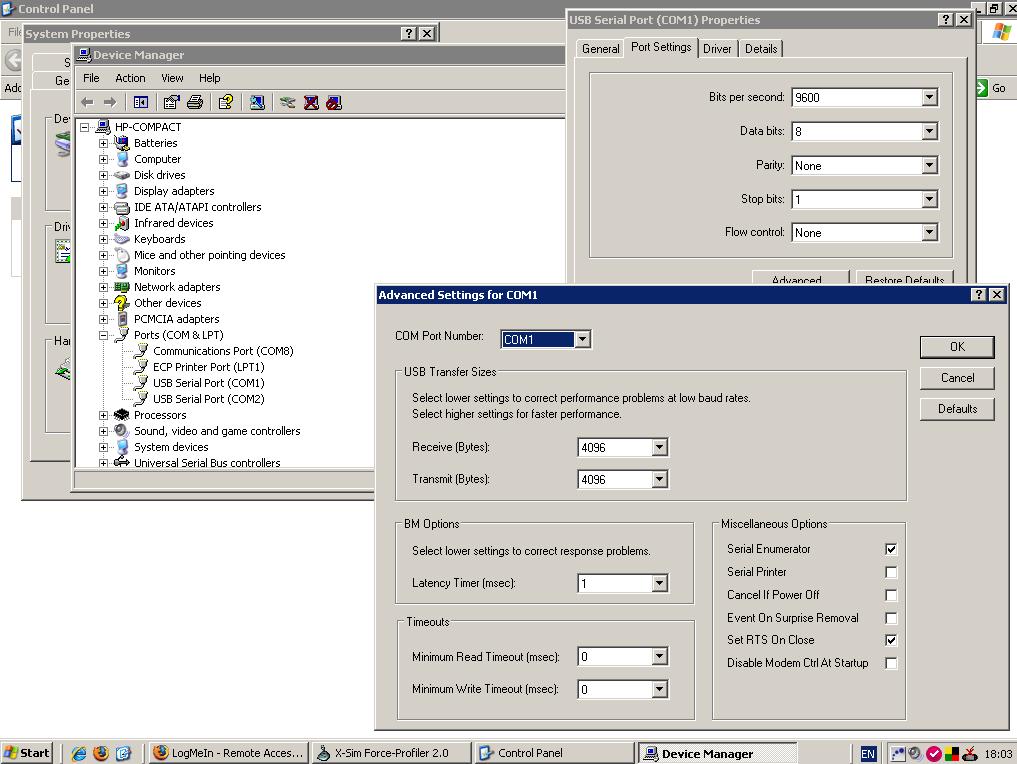
Task: Launch Firefox from Quick Launch
Action: [101, 753]
